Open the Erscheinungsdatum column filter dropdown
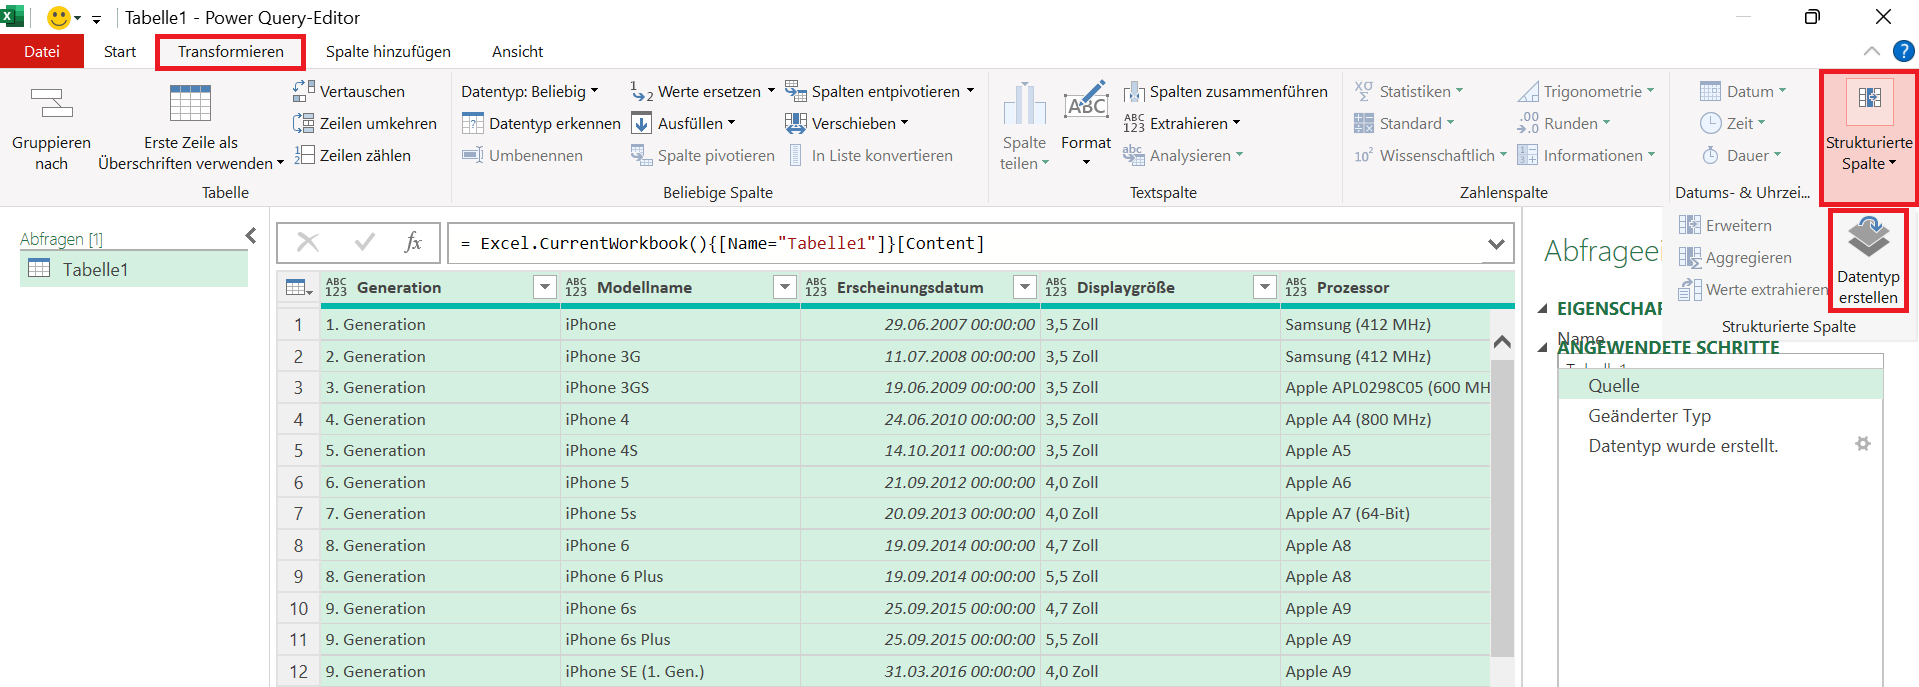This screenshot has height=687, width=1919. 1025,288
